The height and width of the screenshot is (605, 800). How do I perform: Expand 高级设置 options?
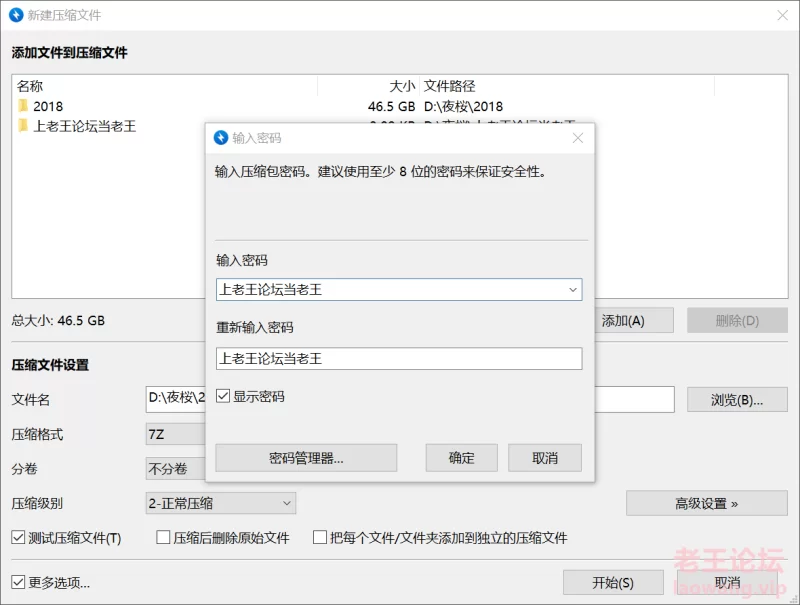pos(706,503)
